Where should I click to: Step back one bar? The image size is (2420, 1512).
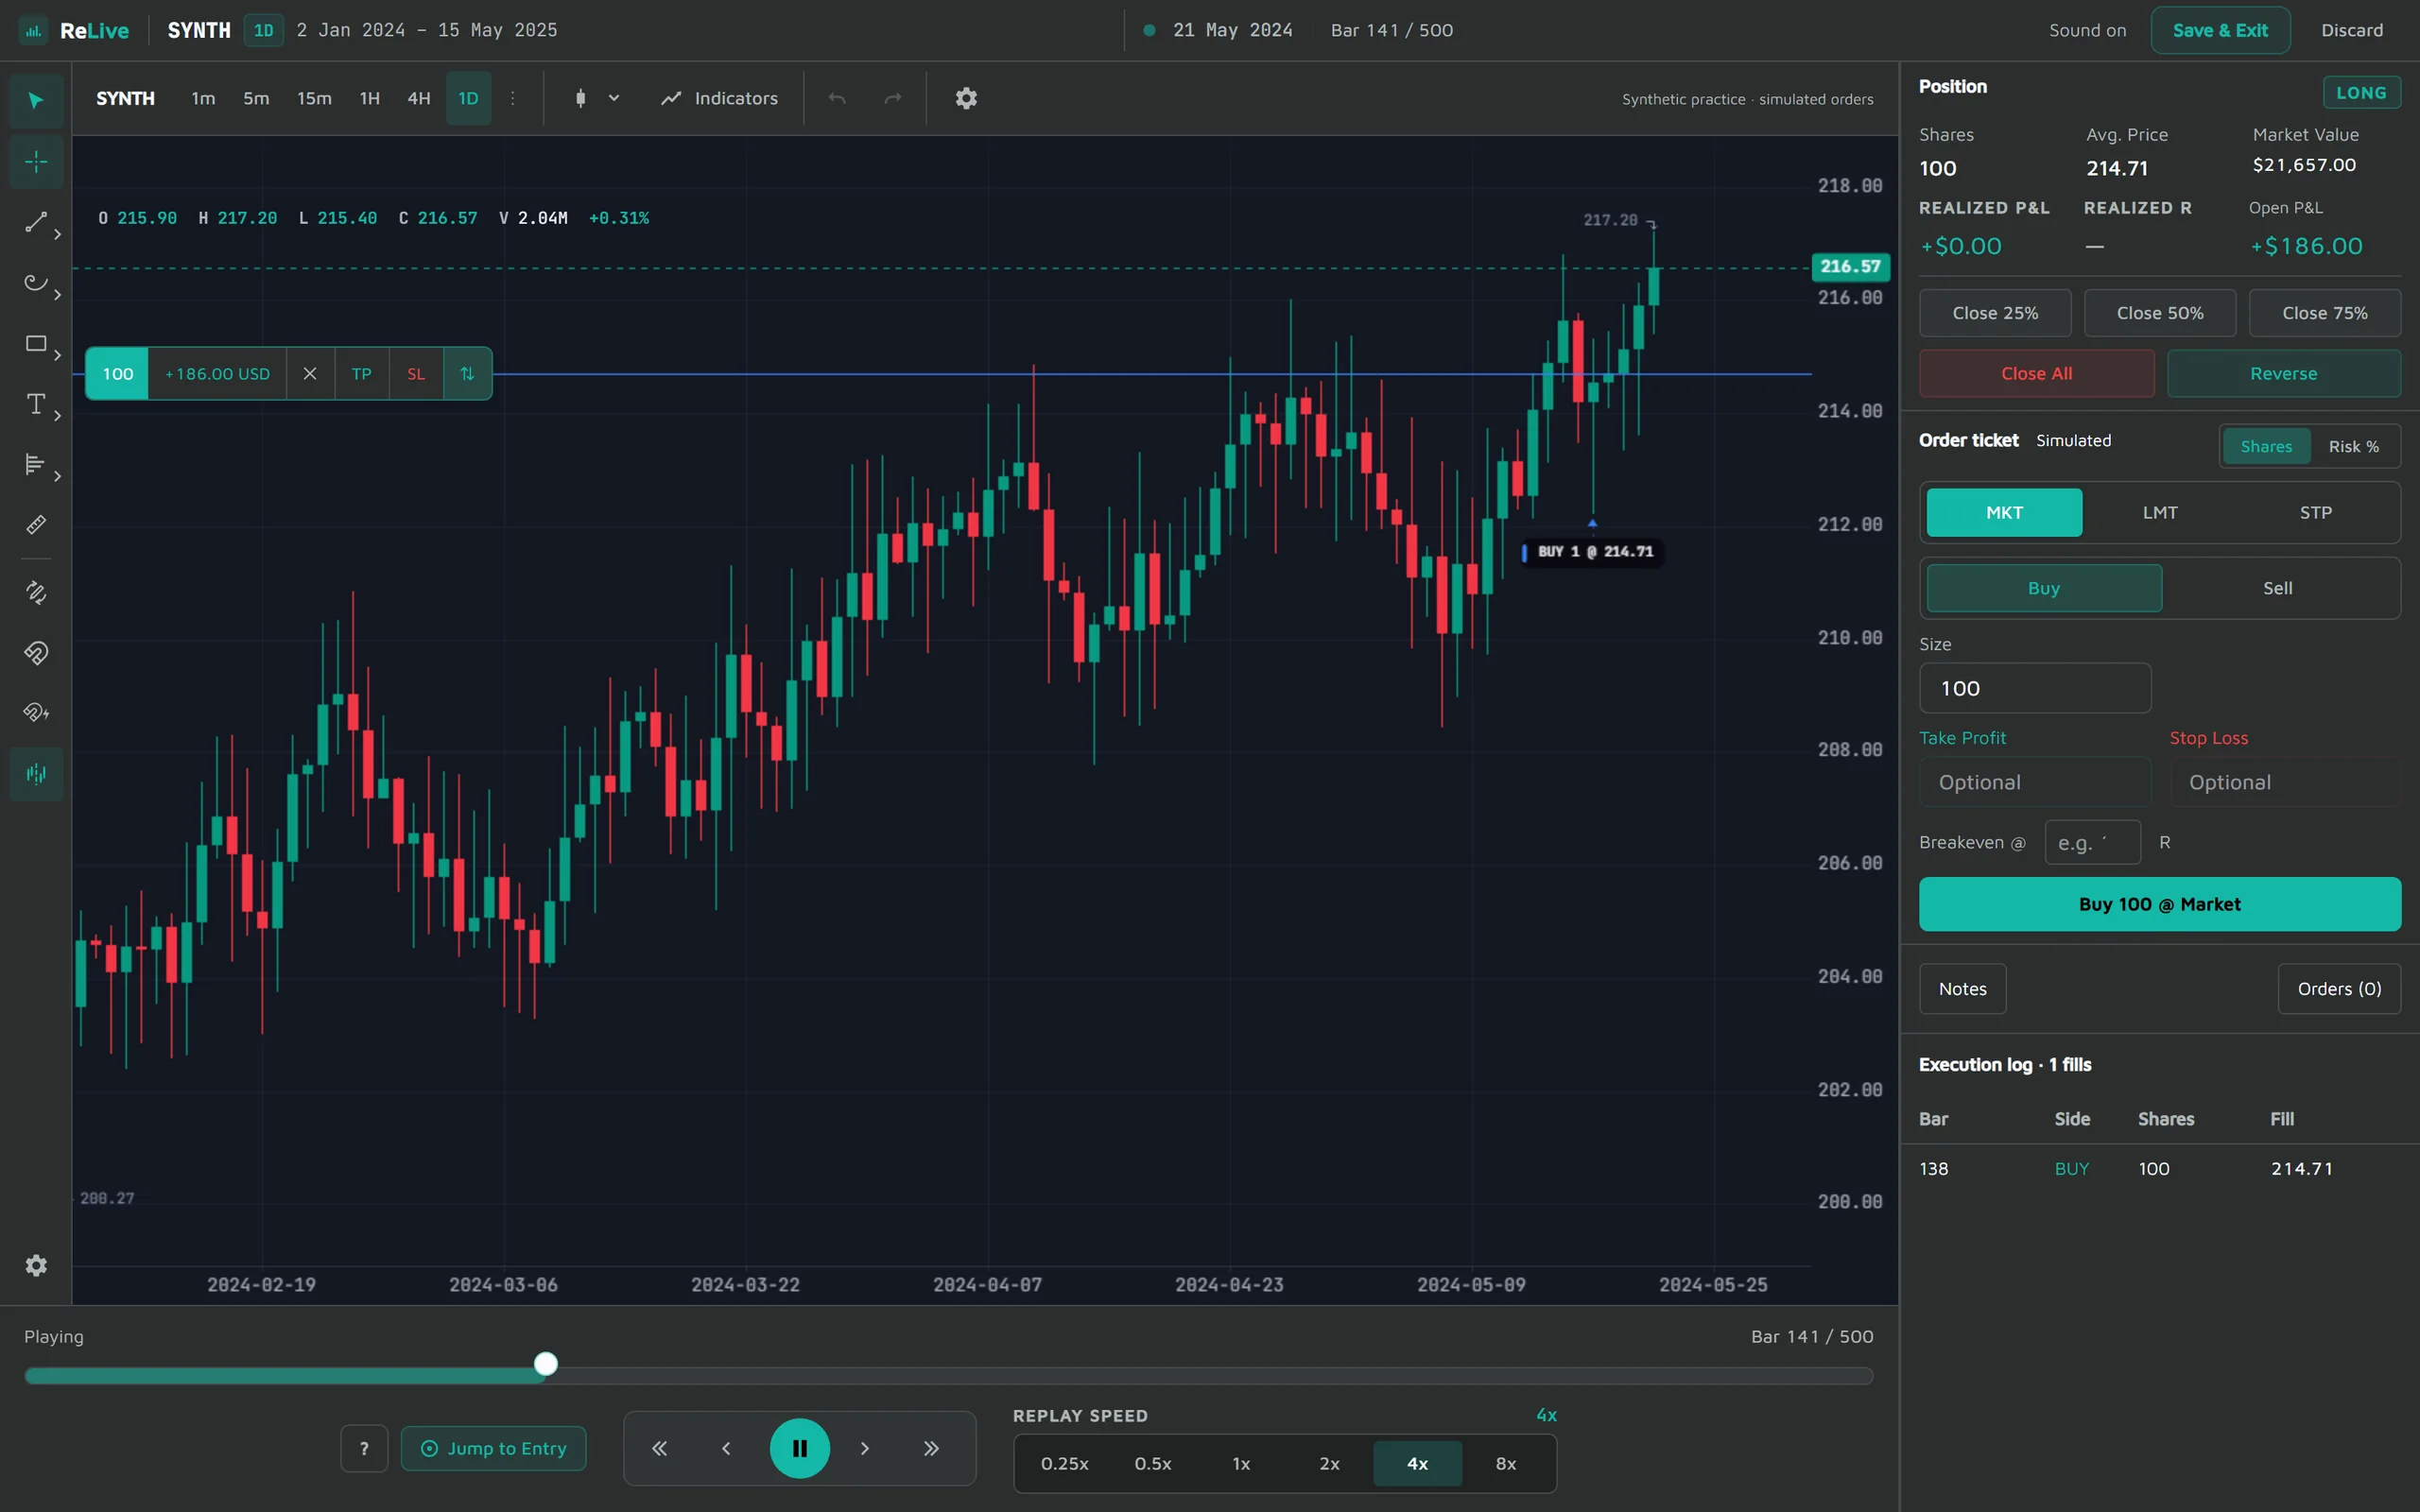click(726, 1448)
